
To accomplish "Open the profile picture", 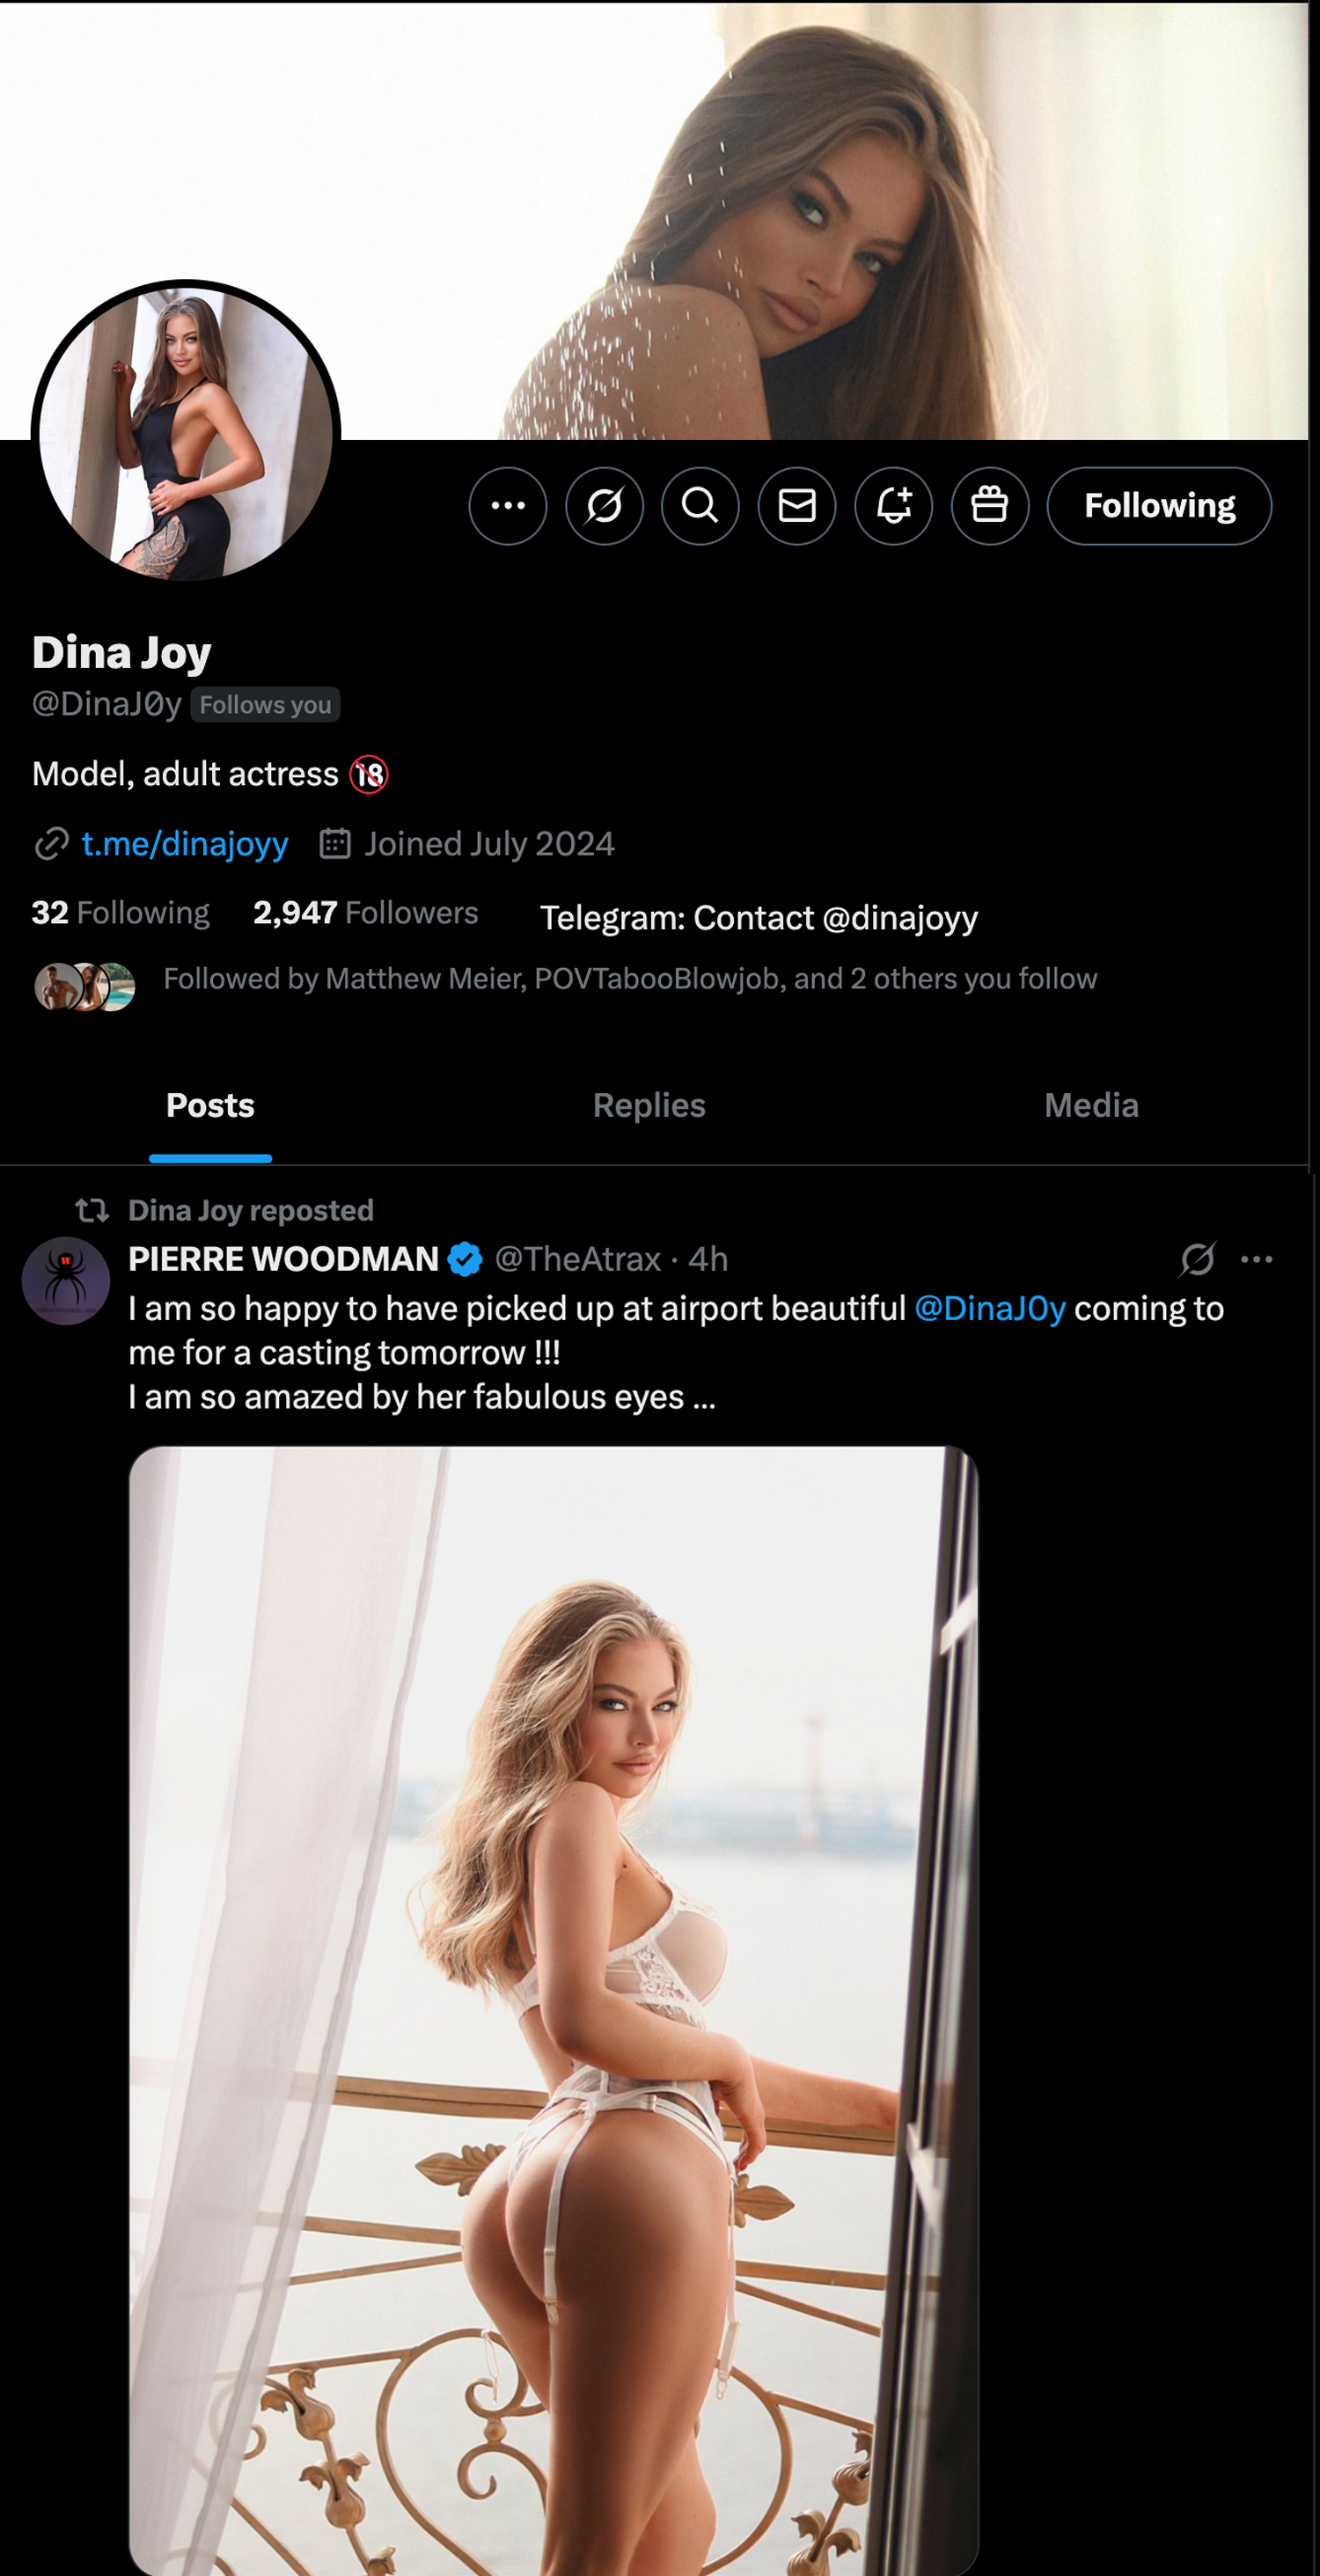I will point(186,433).
